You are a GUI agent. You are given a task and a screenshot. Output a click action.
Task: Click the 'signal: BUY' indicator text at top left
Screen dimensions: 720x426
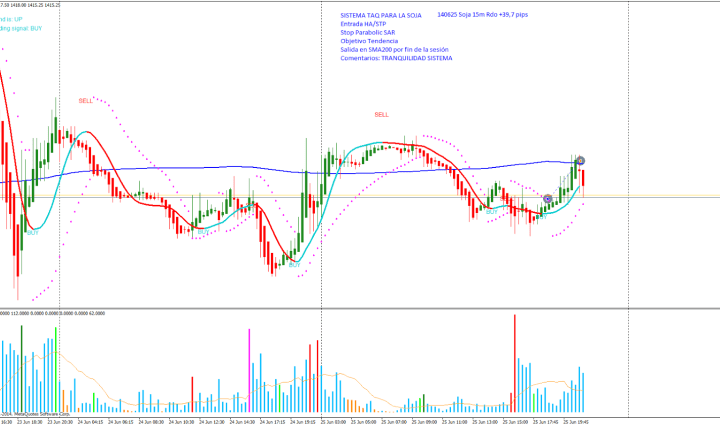(x=21, y=29)
